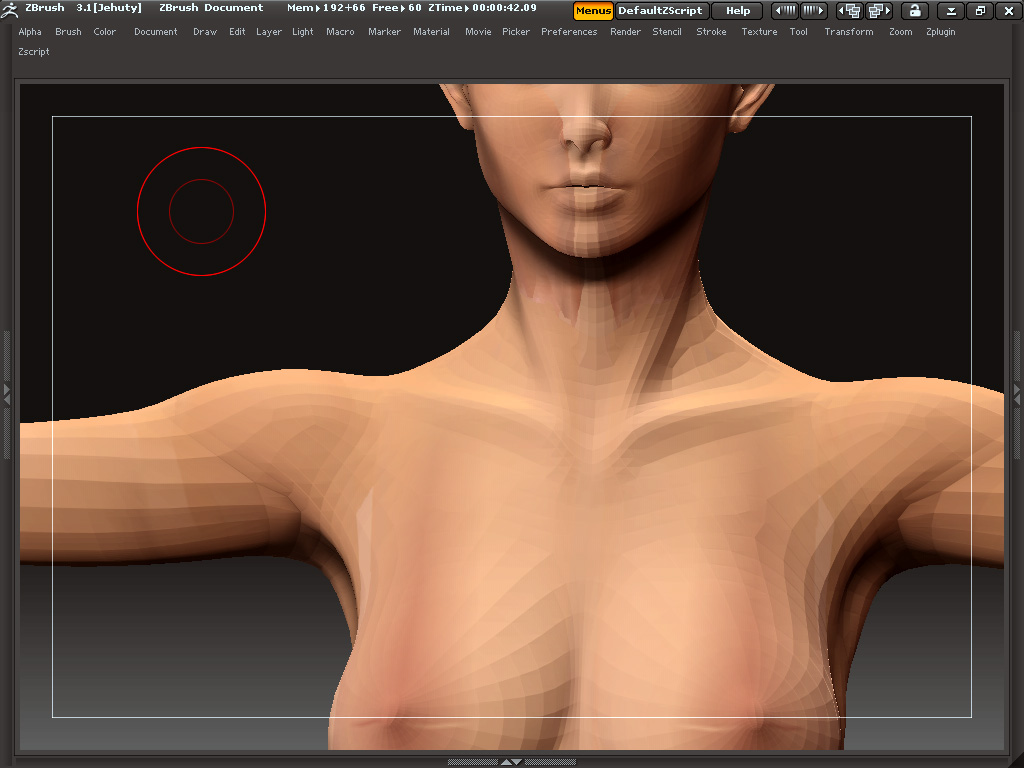Expand the bottom tray divider arrows
Image resolution: width=1024 pixels, height=768 pixels.
tap(511, 762)
